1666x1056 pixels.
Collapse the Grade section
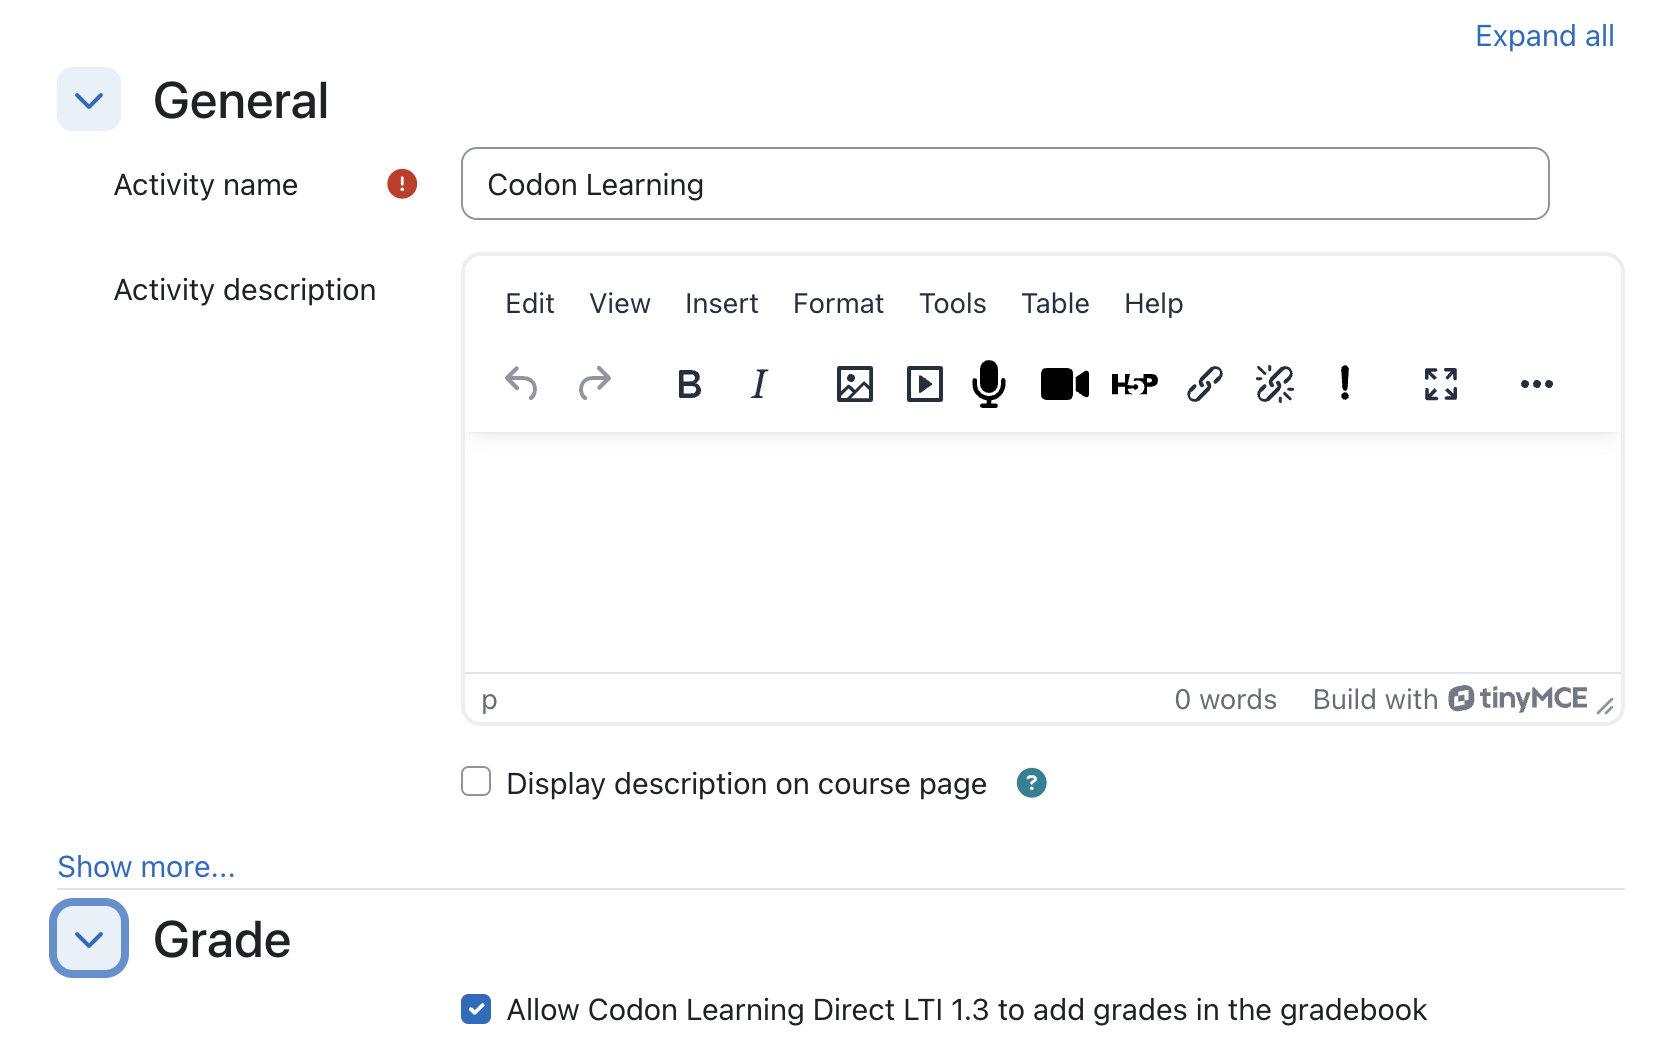[89, 939]
